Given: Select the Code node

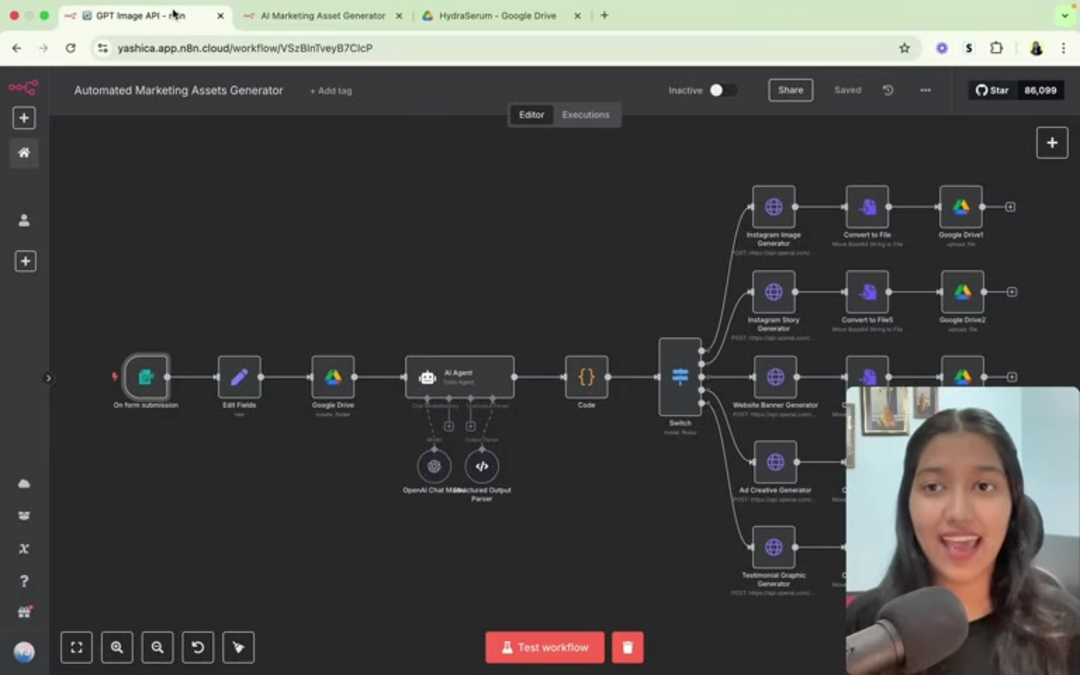Looking at the screenshot, I should [x=586, y=377].
